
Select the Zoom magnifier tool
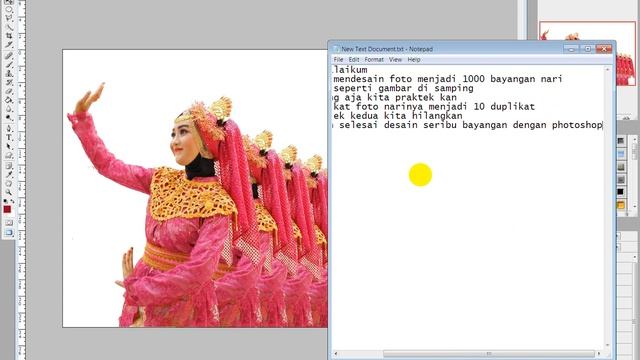[9, 192]
